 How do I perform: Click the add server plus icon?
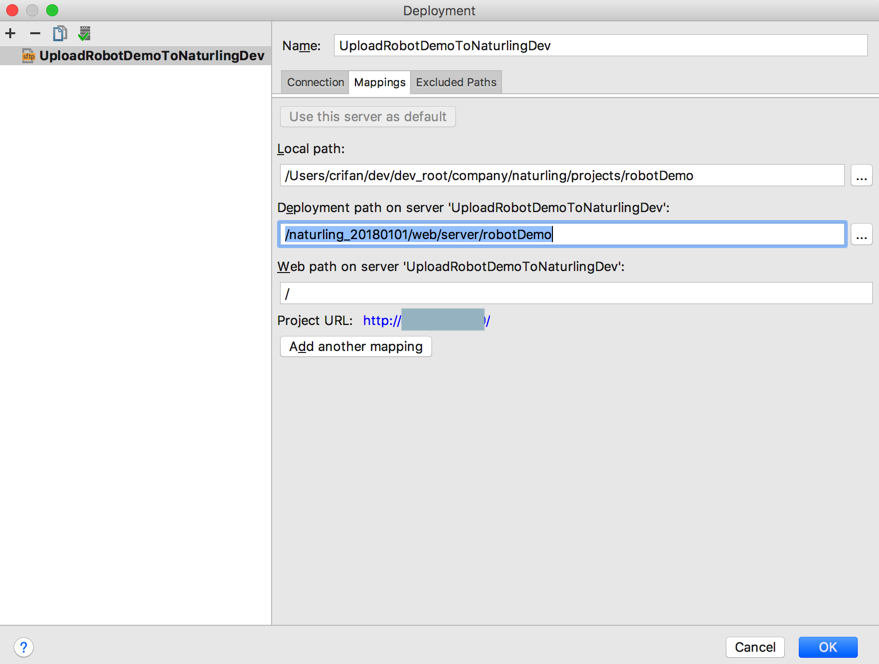tap(11, 33)
